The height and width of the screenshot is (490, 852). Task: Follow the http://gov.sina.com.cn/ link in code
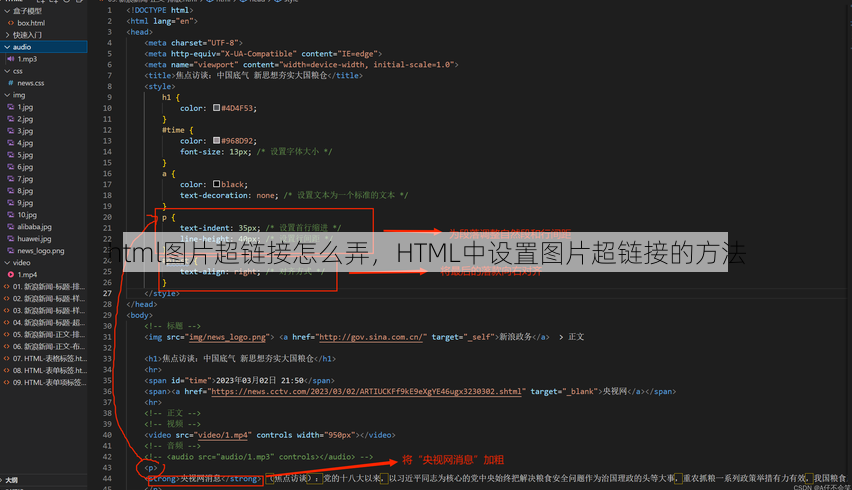pyautogui.click(x=371, y=337)
